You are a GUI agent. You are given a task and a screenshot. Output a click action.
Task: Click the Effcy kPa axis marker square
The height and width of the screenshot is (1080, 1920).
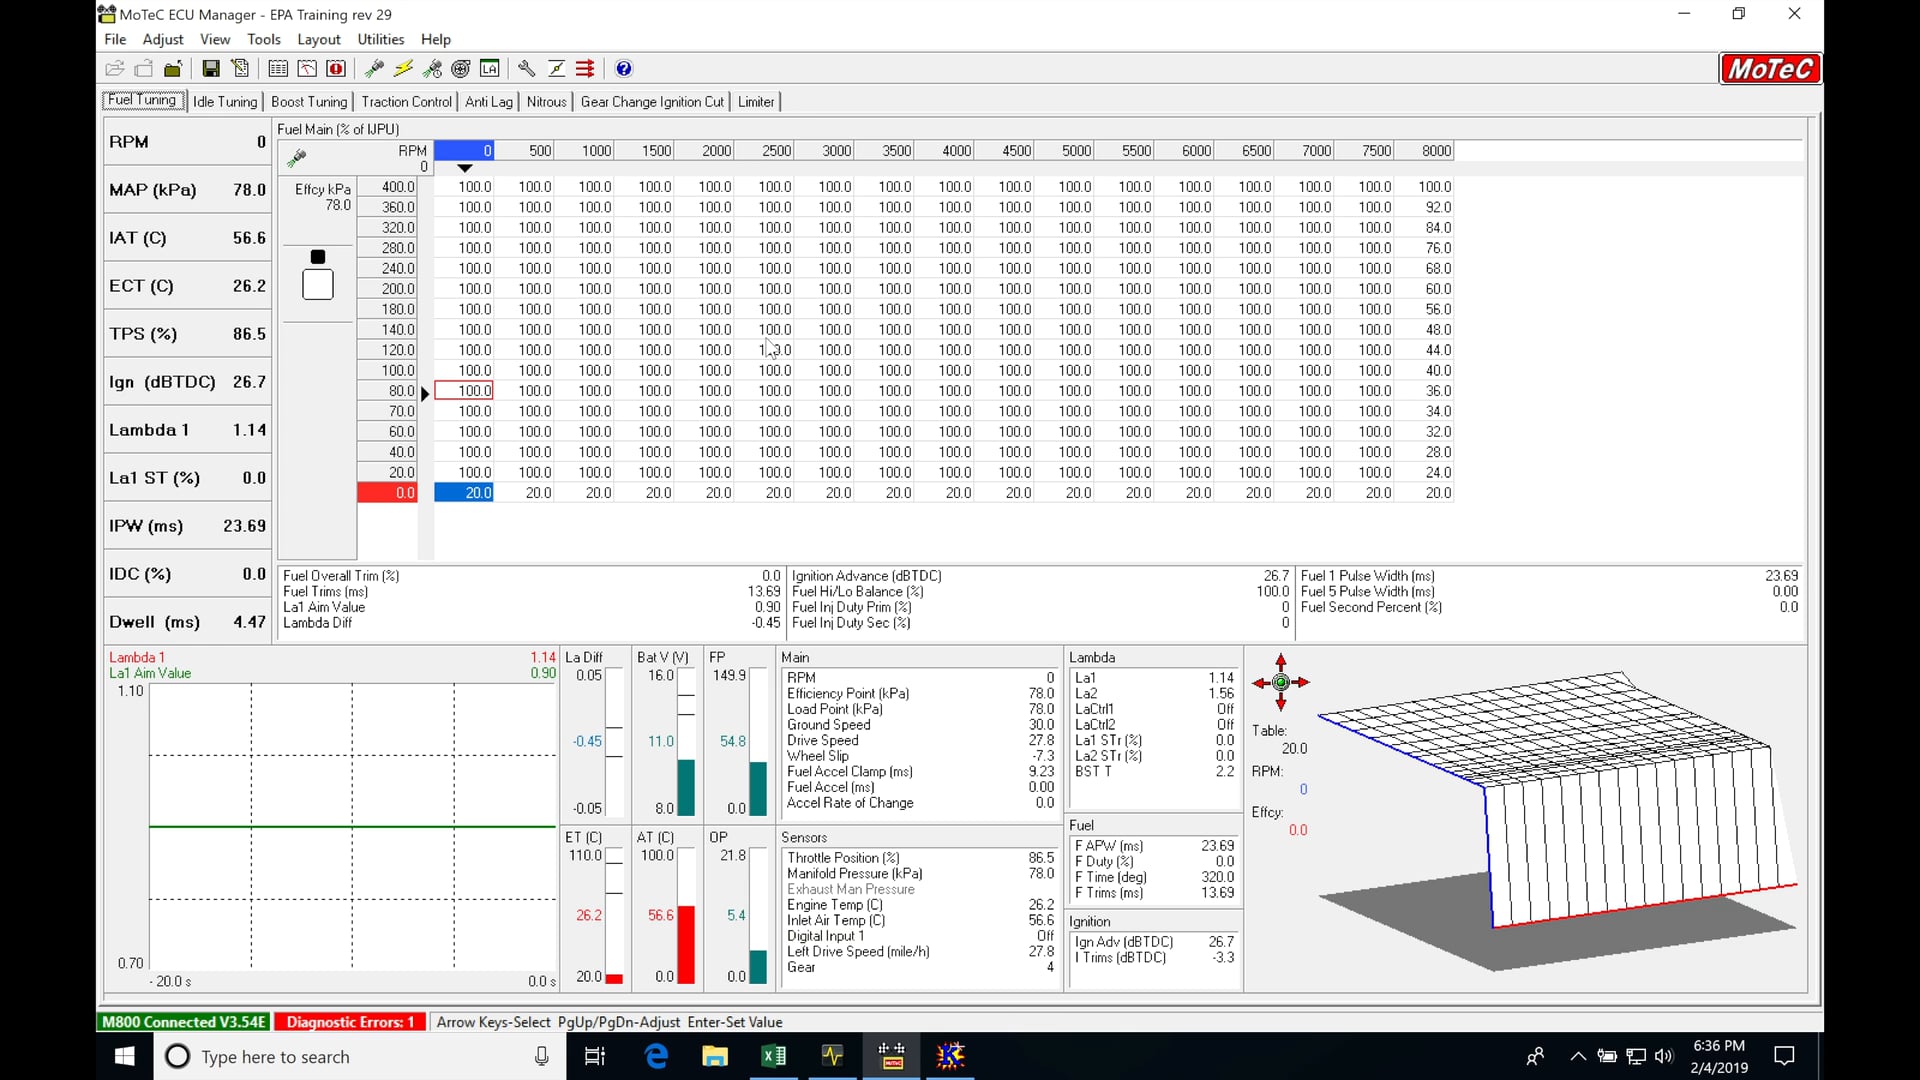coord(317,256)
